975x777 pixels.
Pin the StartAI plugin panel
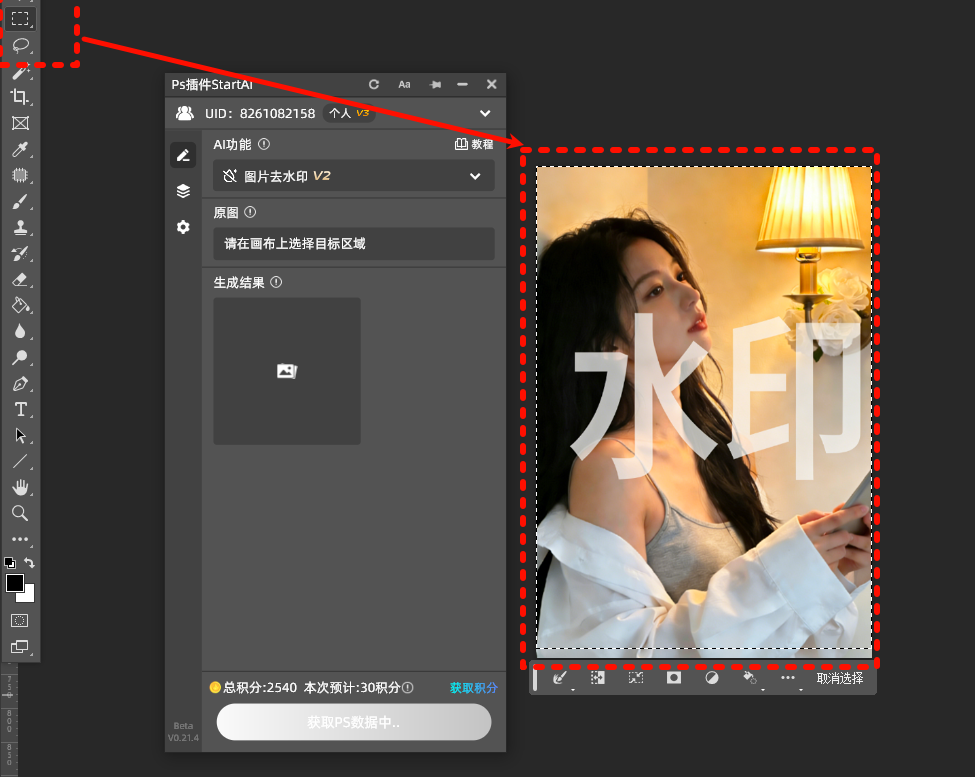pyautogui.click(x=435, y=85)
